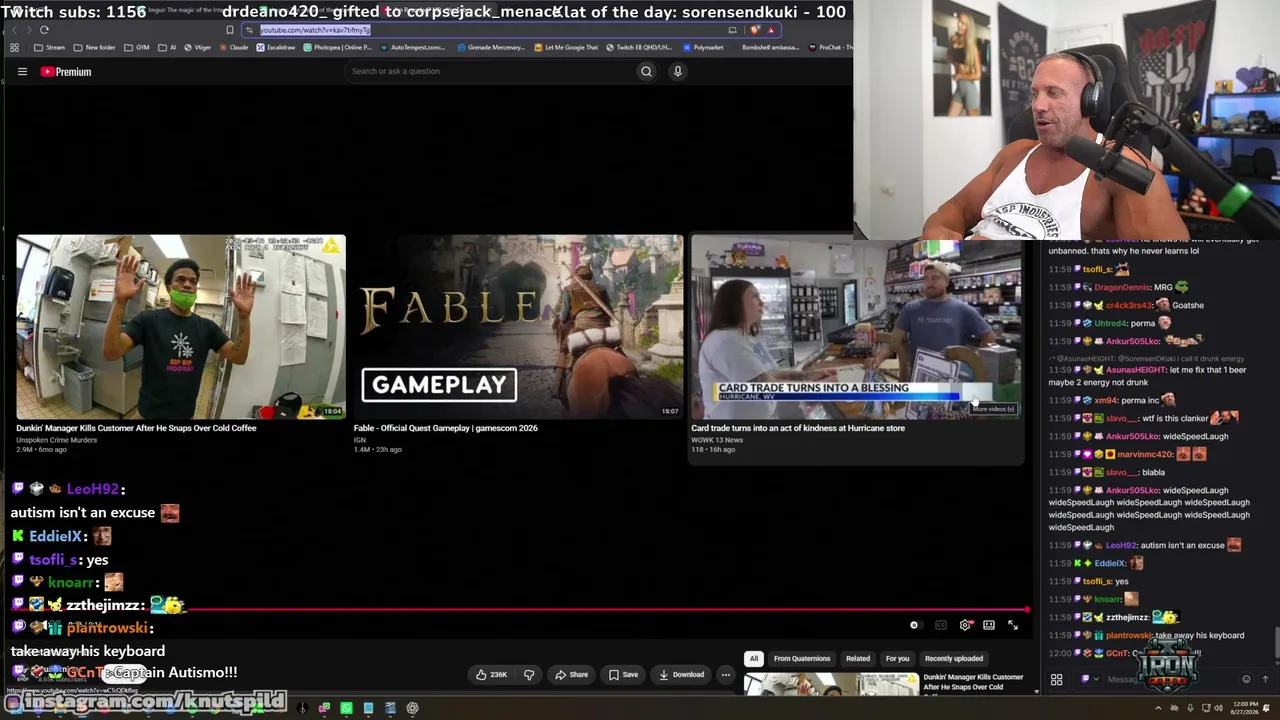Play the Dunkin' Manager video thumbnail
The width and height of the screenshot is (1280, 720).
(x=181, y=327)
